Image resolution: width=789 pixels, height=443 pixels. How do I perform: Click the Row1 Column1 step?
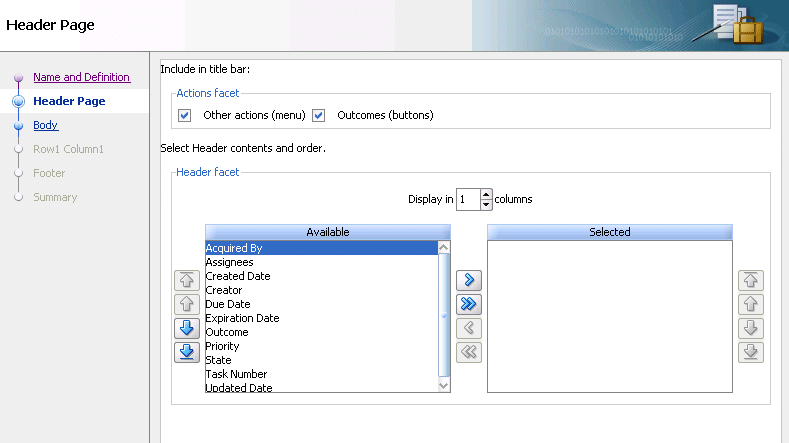68,149
